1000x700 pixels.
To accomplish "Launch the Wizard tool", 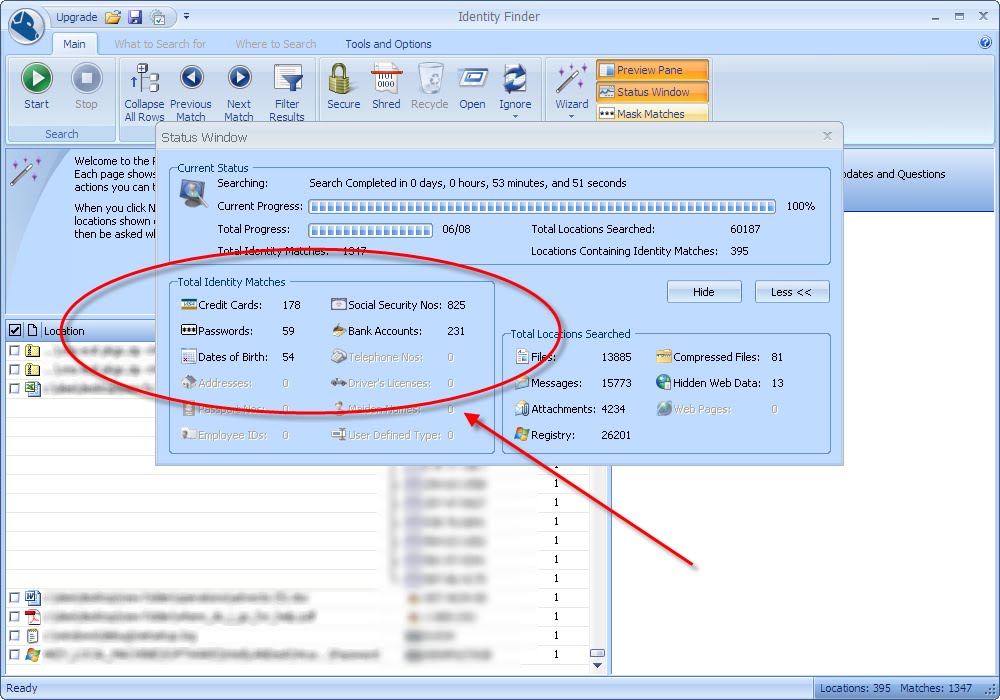I will [x=571, y=86].
